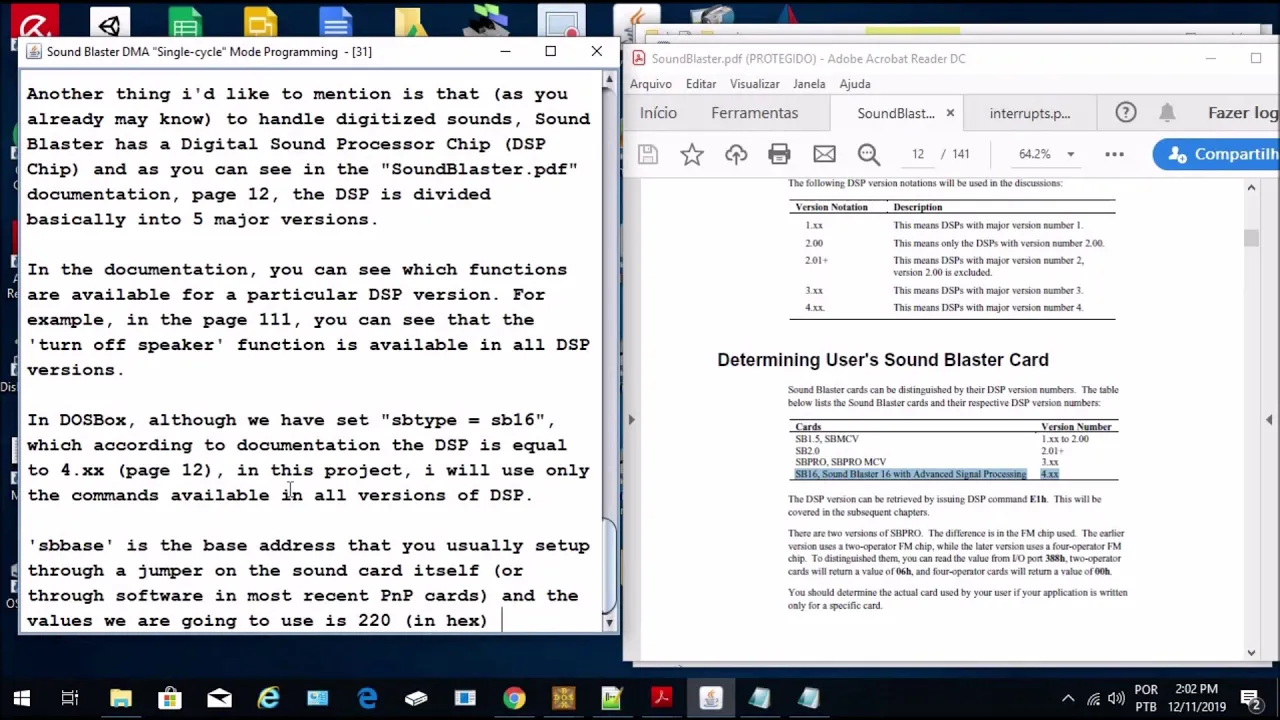
Task: Open Acrobat notifications bell
Action: 1167,113
